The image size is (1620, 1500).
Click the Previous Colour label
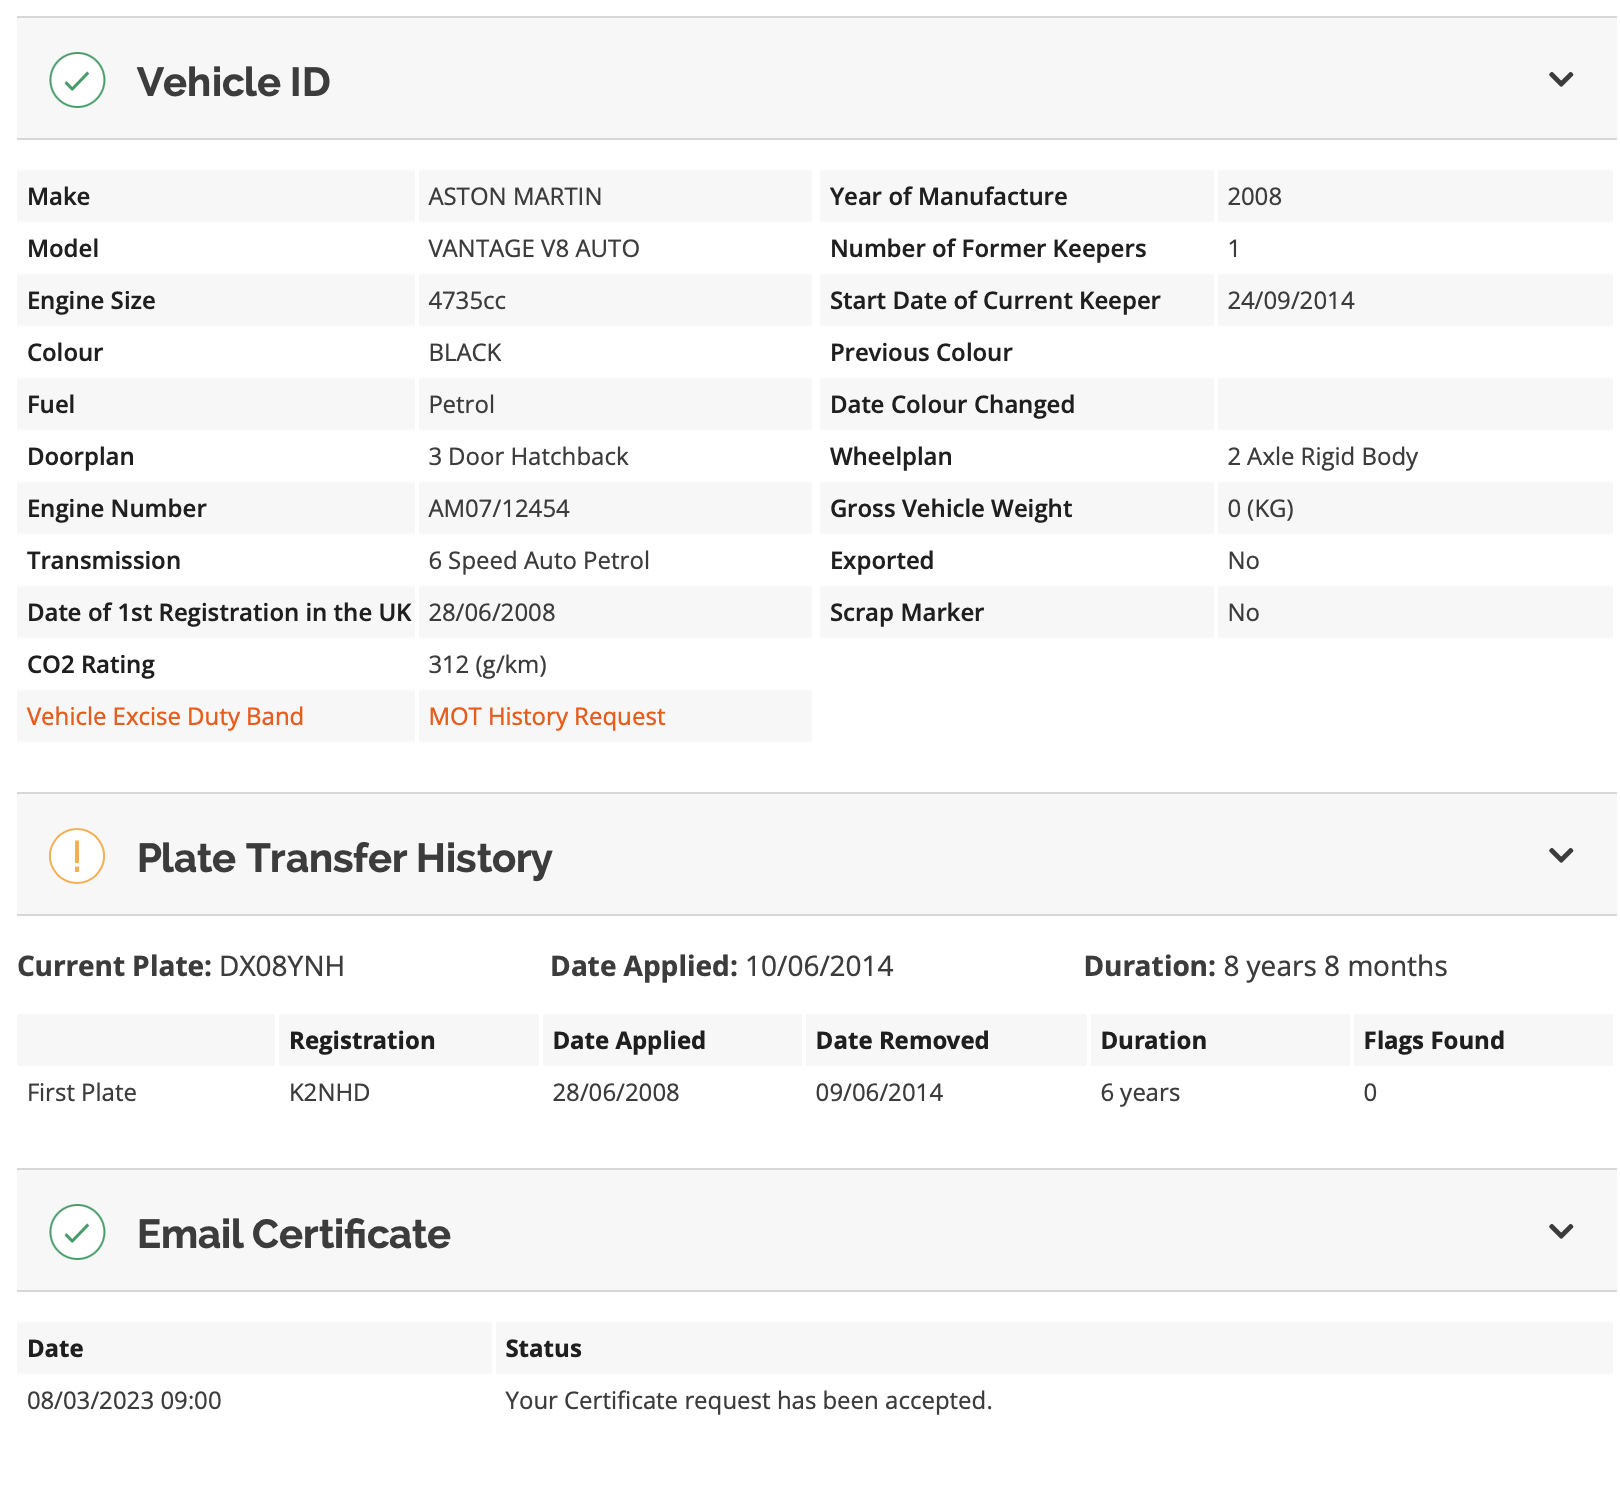(921, 352)
